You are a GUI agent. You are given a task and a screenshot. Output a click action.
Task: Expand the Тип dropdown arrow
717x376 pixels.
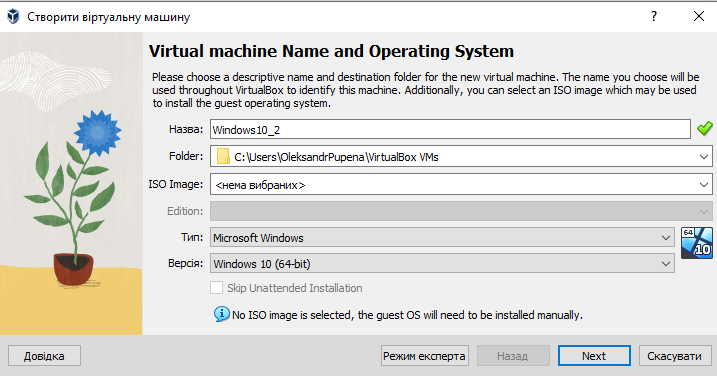click(x=666, y=238)
